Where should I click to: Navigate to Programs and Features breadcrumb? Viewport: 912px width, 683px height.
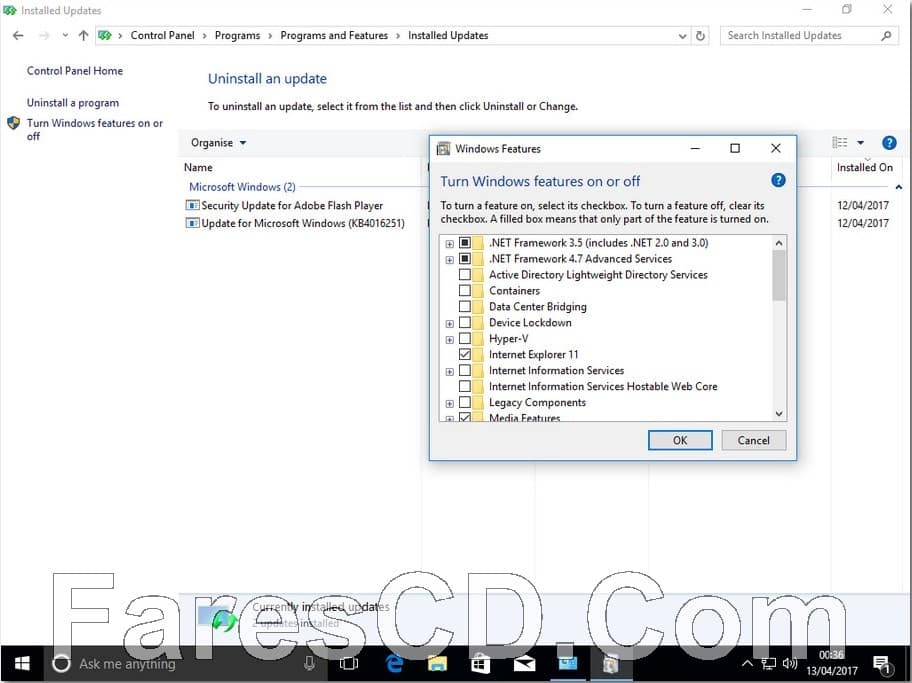coord(334,35)
